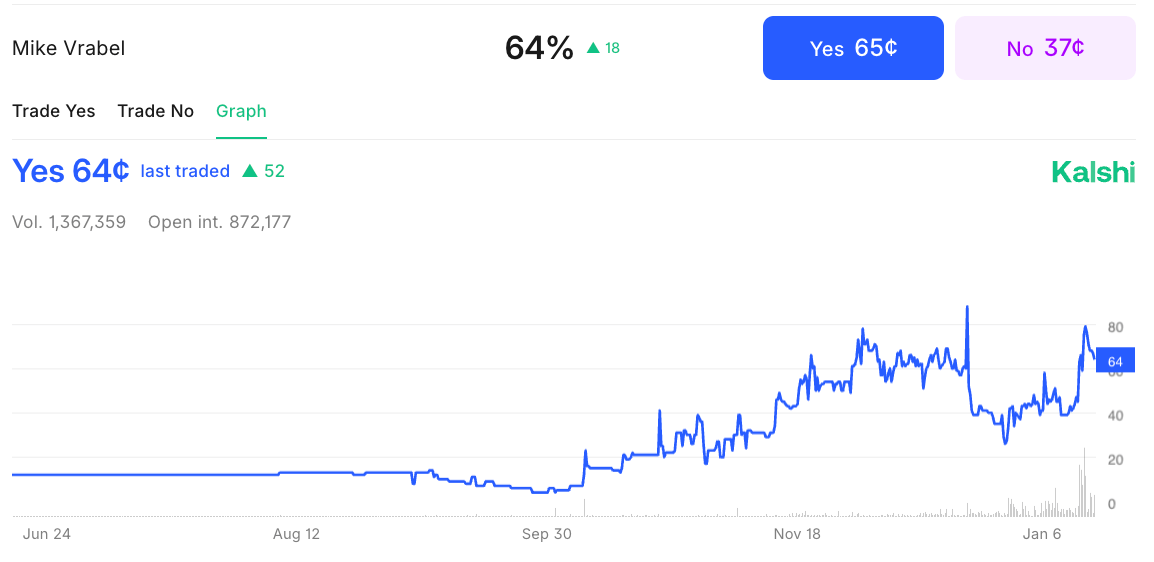
Task: Select the Graph tab
Action: pyautogui.click(x=241, y=111)
